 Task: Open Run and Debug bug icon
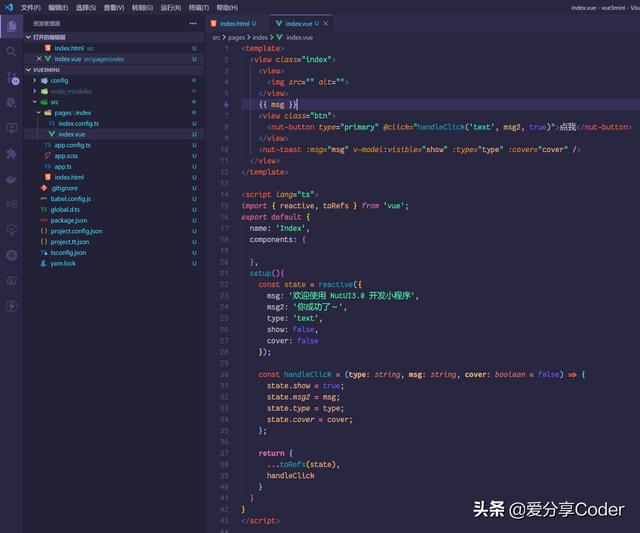pyautogui.click(x=11, y=102)
